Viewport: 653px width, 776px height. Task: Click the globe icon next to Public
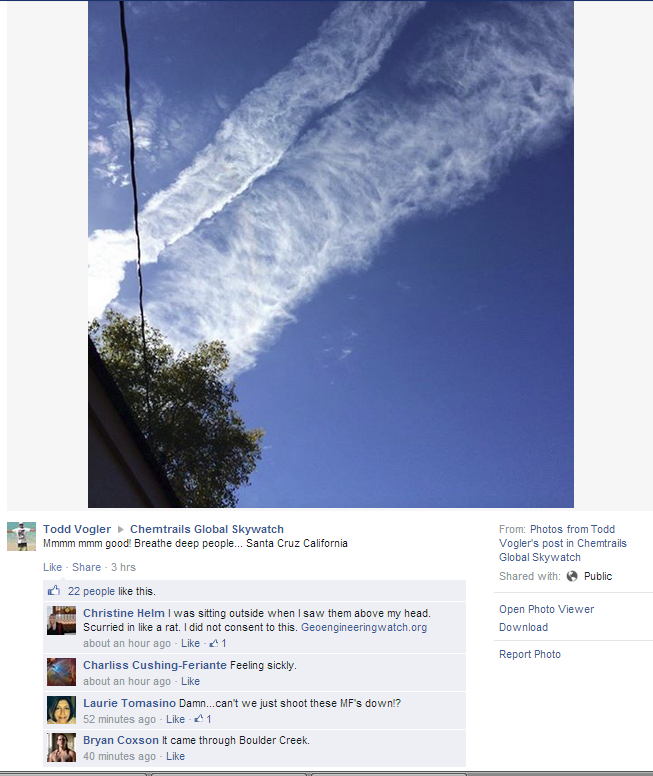[x=572, y=576]
